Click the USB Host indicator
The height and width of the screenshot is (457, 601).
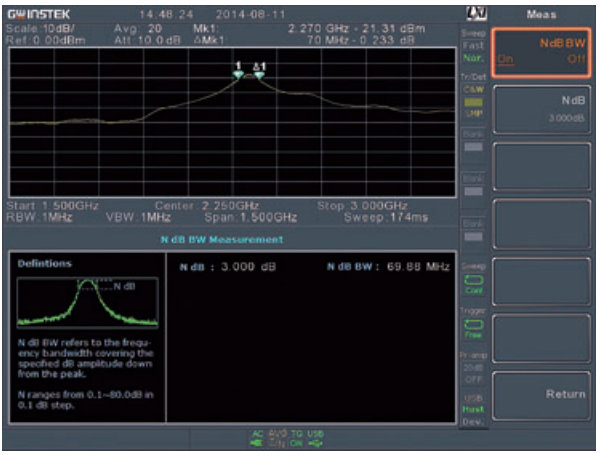(x=473, y=409)
